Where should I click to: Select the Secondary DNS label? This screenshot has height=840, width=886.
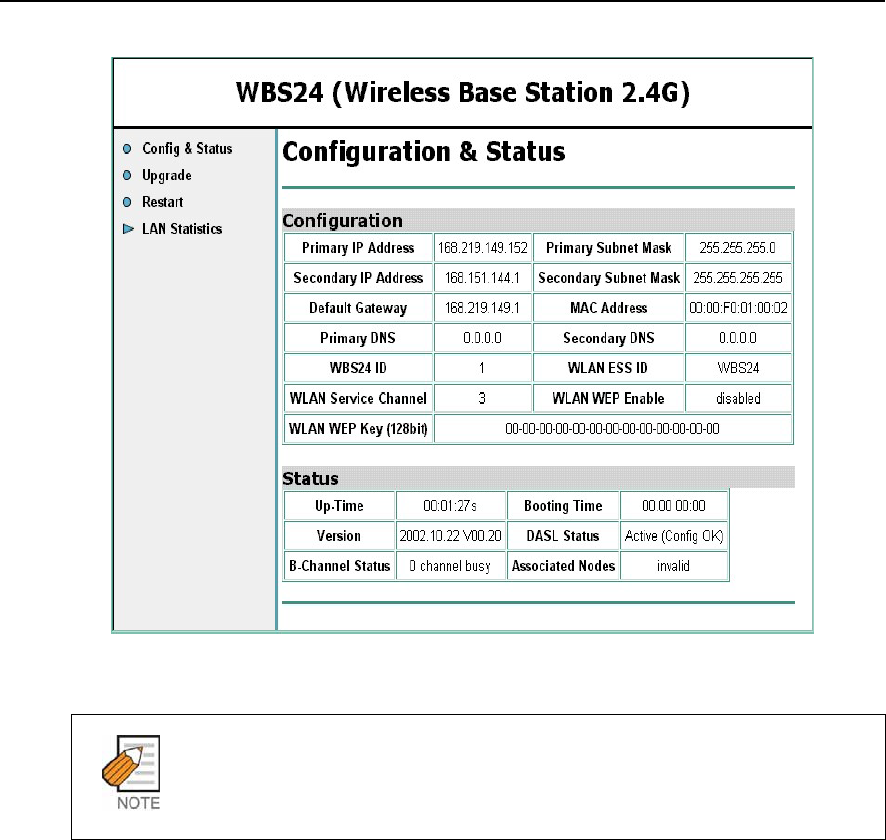click(x=609, y=338)
